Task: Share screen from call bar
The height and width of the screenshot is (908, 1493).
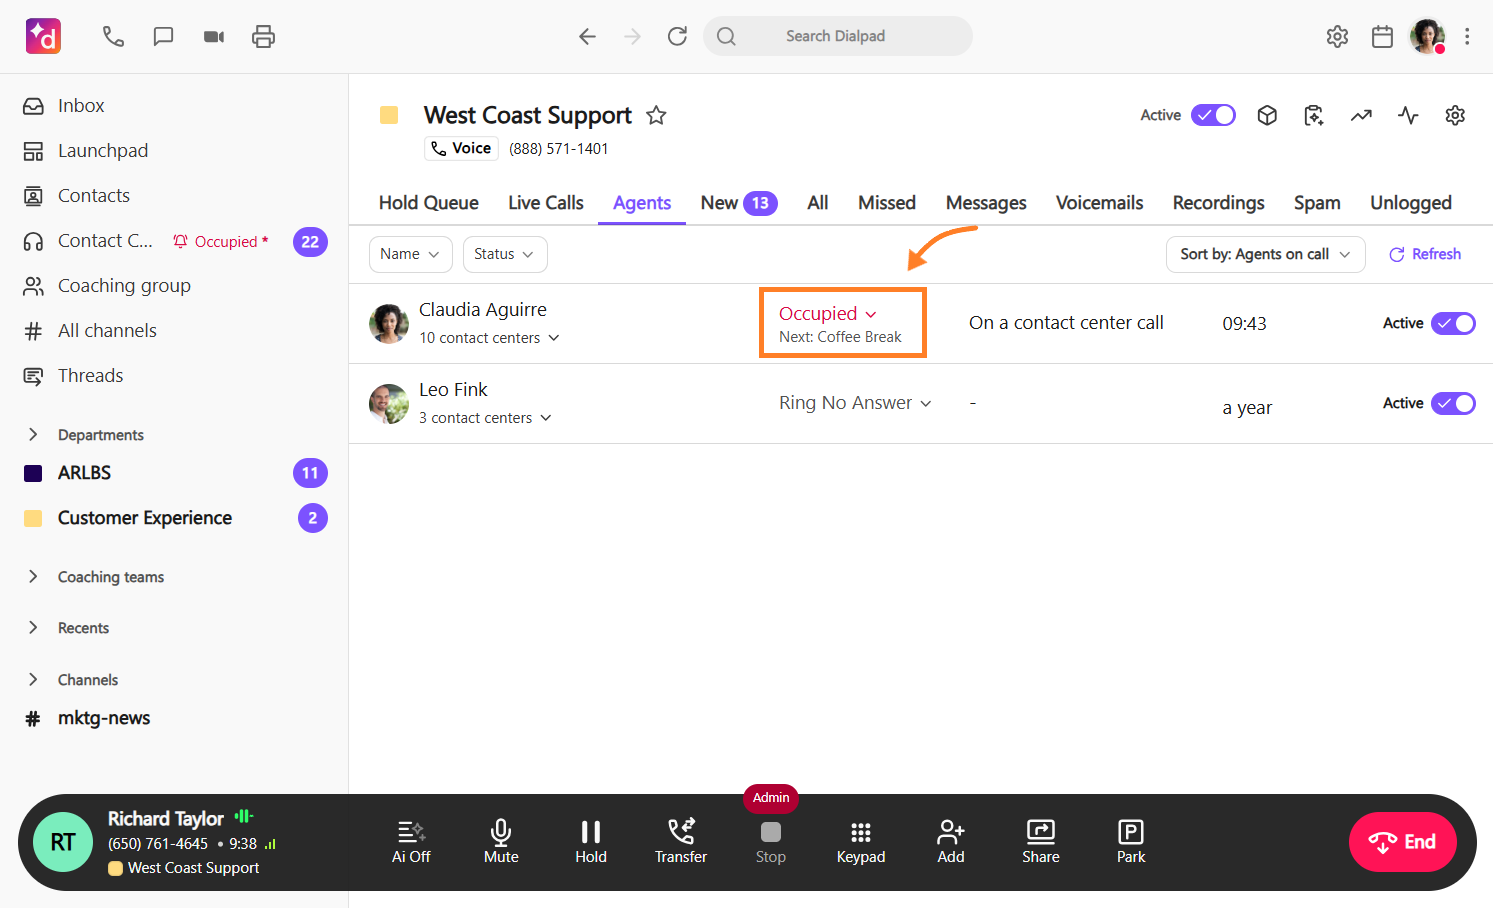Action: tap(1041, 842)
